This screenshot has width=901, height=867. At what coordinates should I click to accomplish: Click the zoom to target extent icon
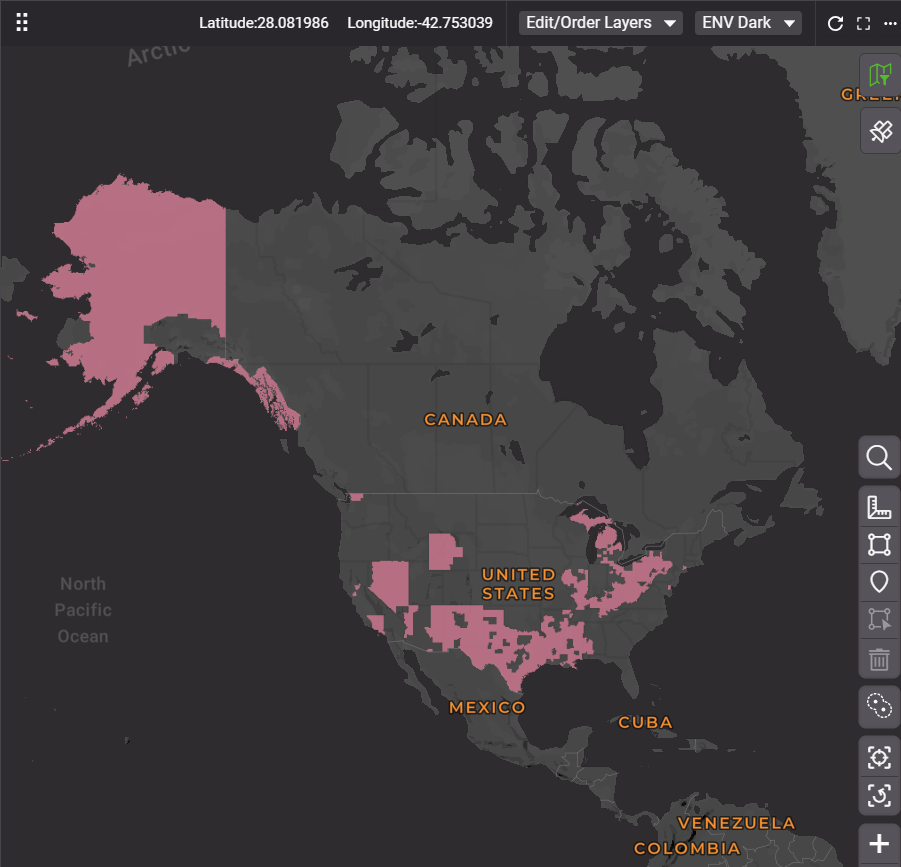(879, 758)
